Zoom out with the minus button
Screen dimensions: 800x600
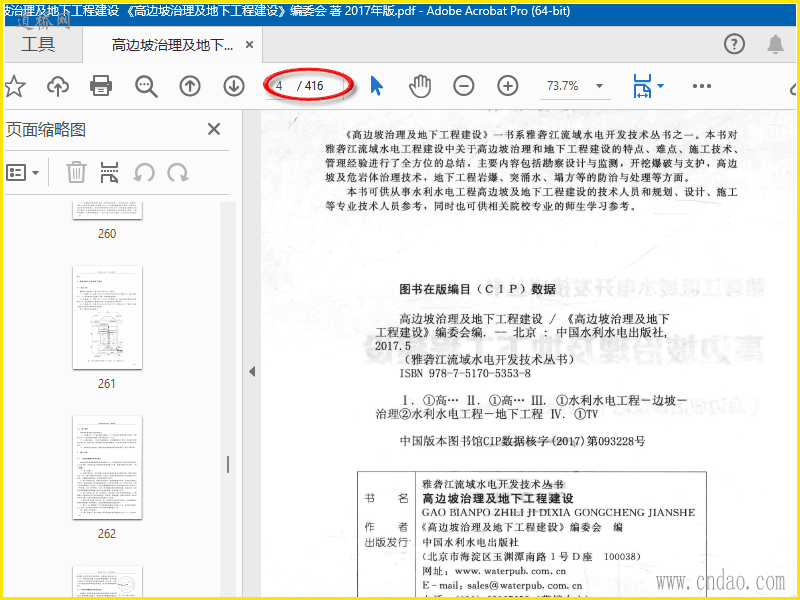click(x=464, y=86)
